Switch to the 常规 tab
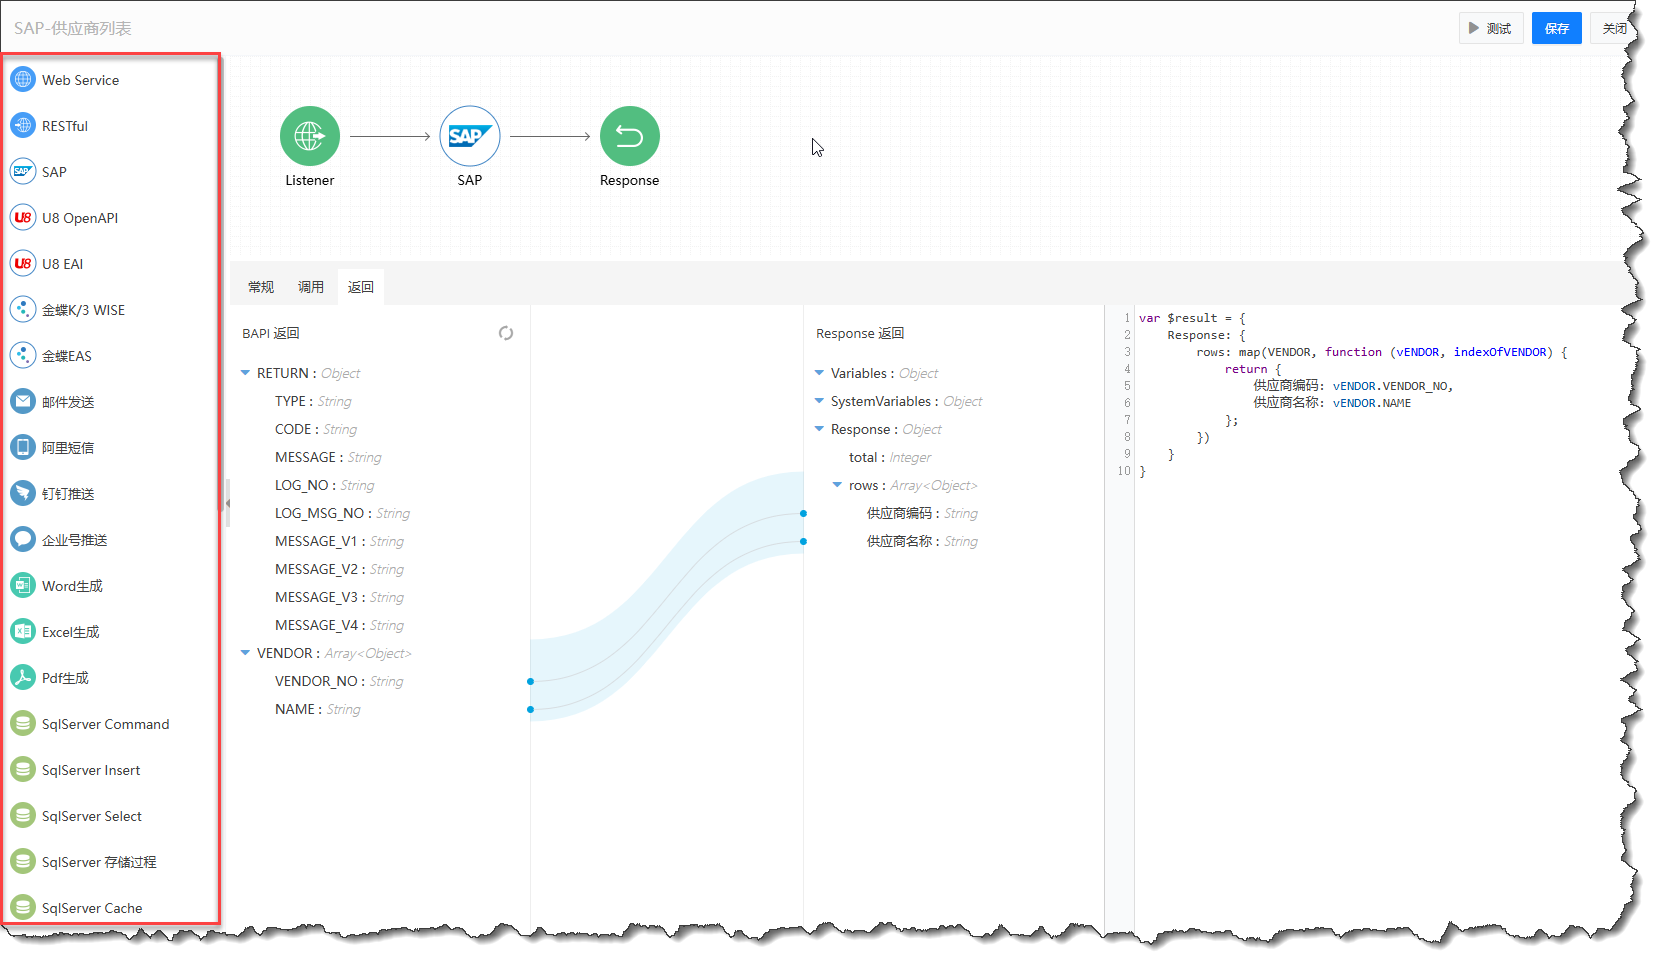The height and width of the screenshot is (965, 1665). [261, 287]
